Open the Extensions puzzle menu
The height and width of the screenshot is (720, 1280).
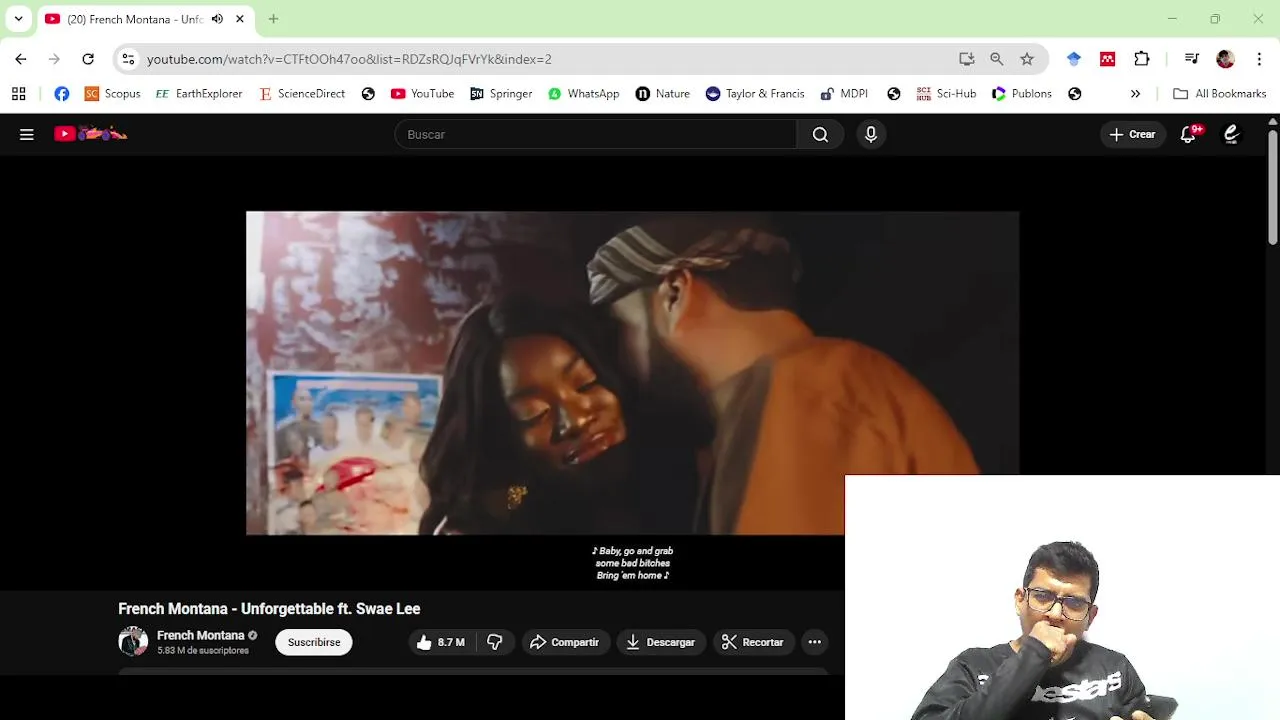click(x=1142, y=59)
